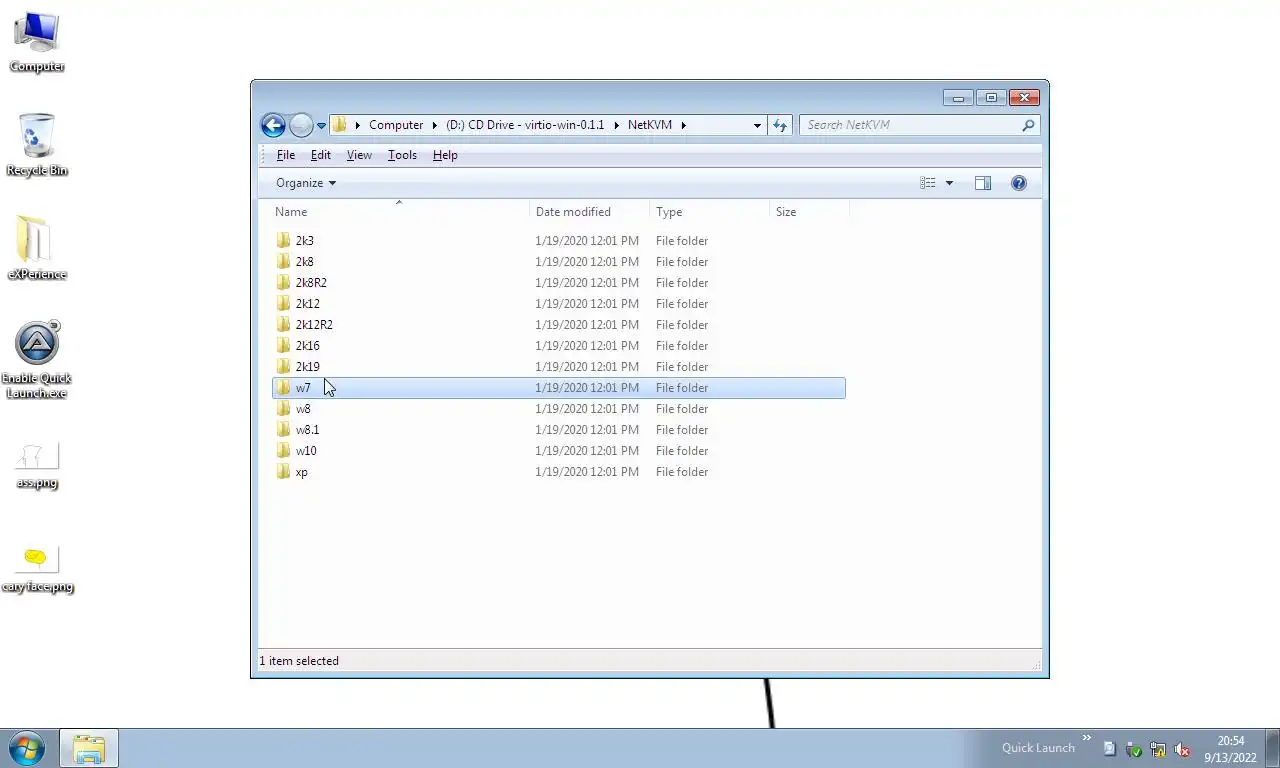Select the 2k16 folder icon
Screen dimensions: 1280x768
(x=284, y=346)
